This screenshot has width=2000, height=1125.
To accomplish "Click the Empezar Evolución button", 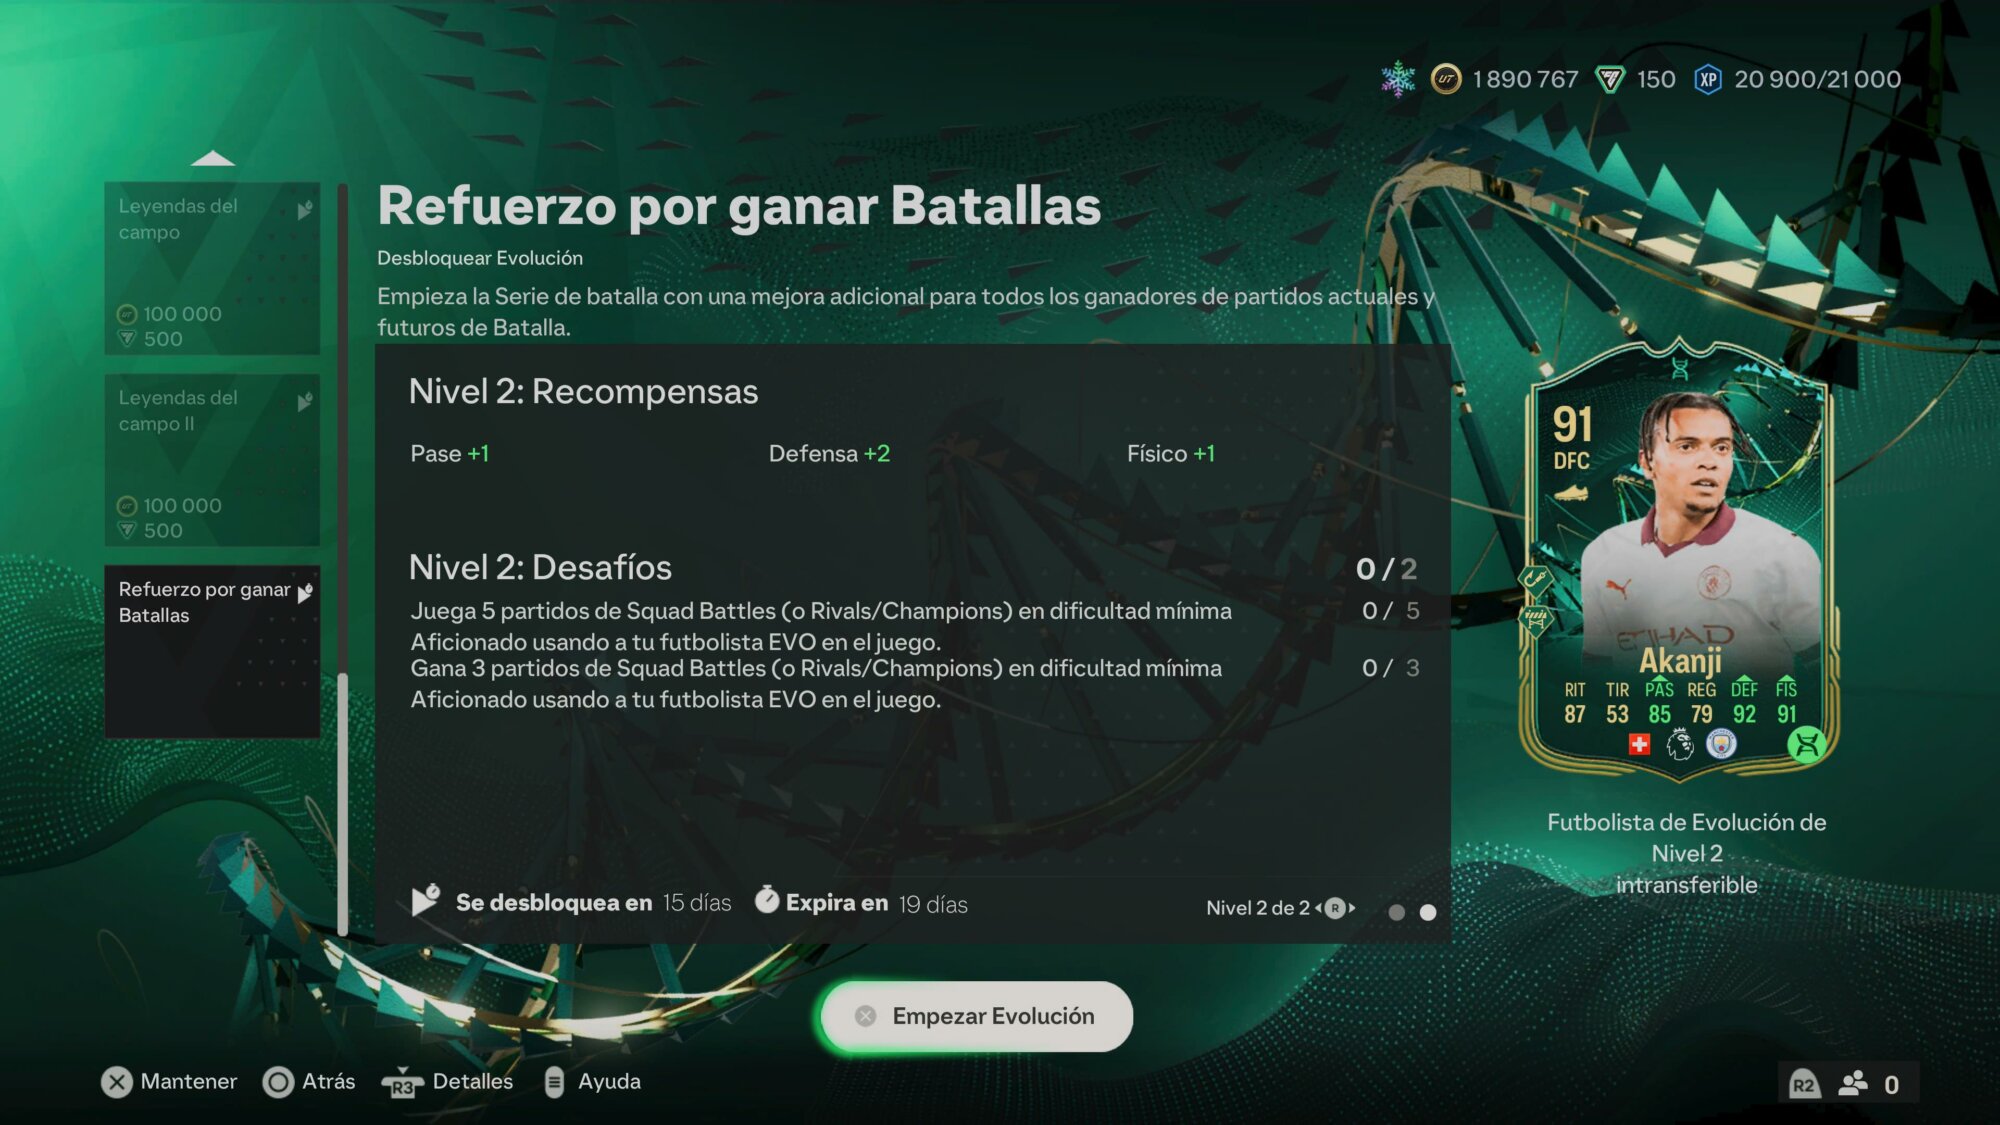I will 977,1016.
